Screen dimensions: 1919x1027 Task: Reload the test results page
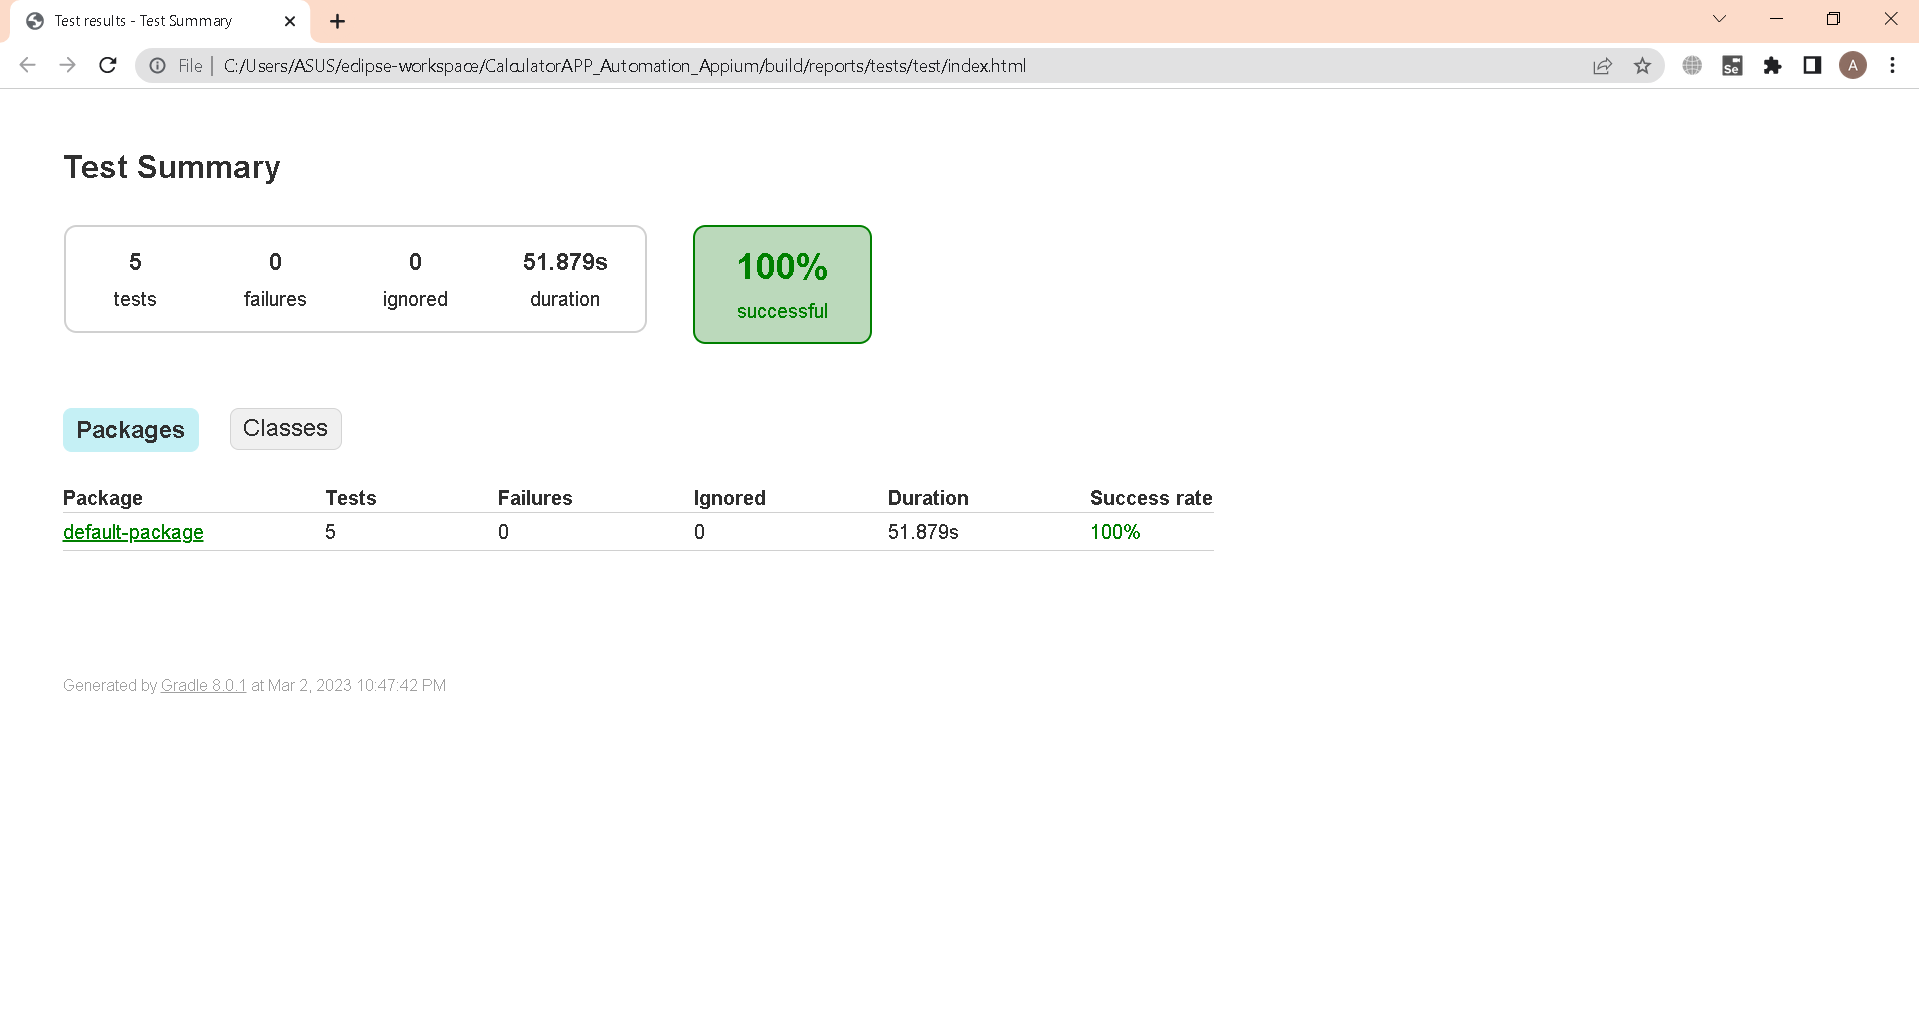[108, 65]
